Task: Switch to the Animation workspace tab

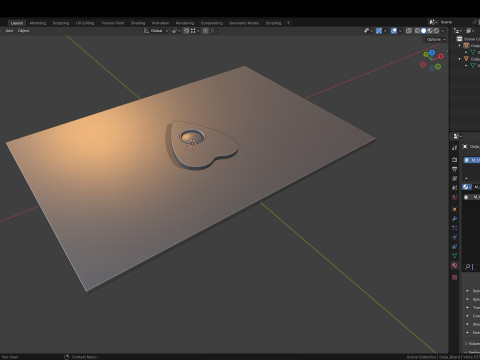Action: [x=160, y=23]
